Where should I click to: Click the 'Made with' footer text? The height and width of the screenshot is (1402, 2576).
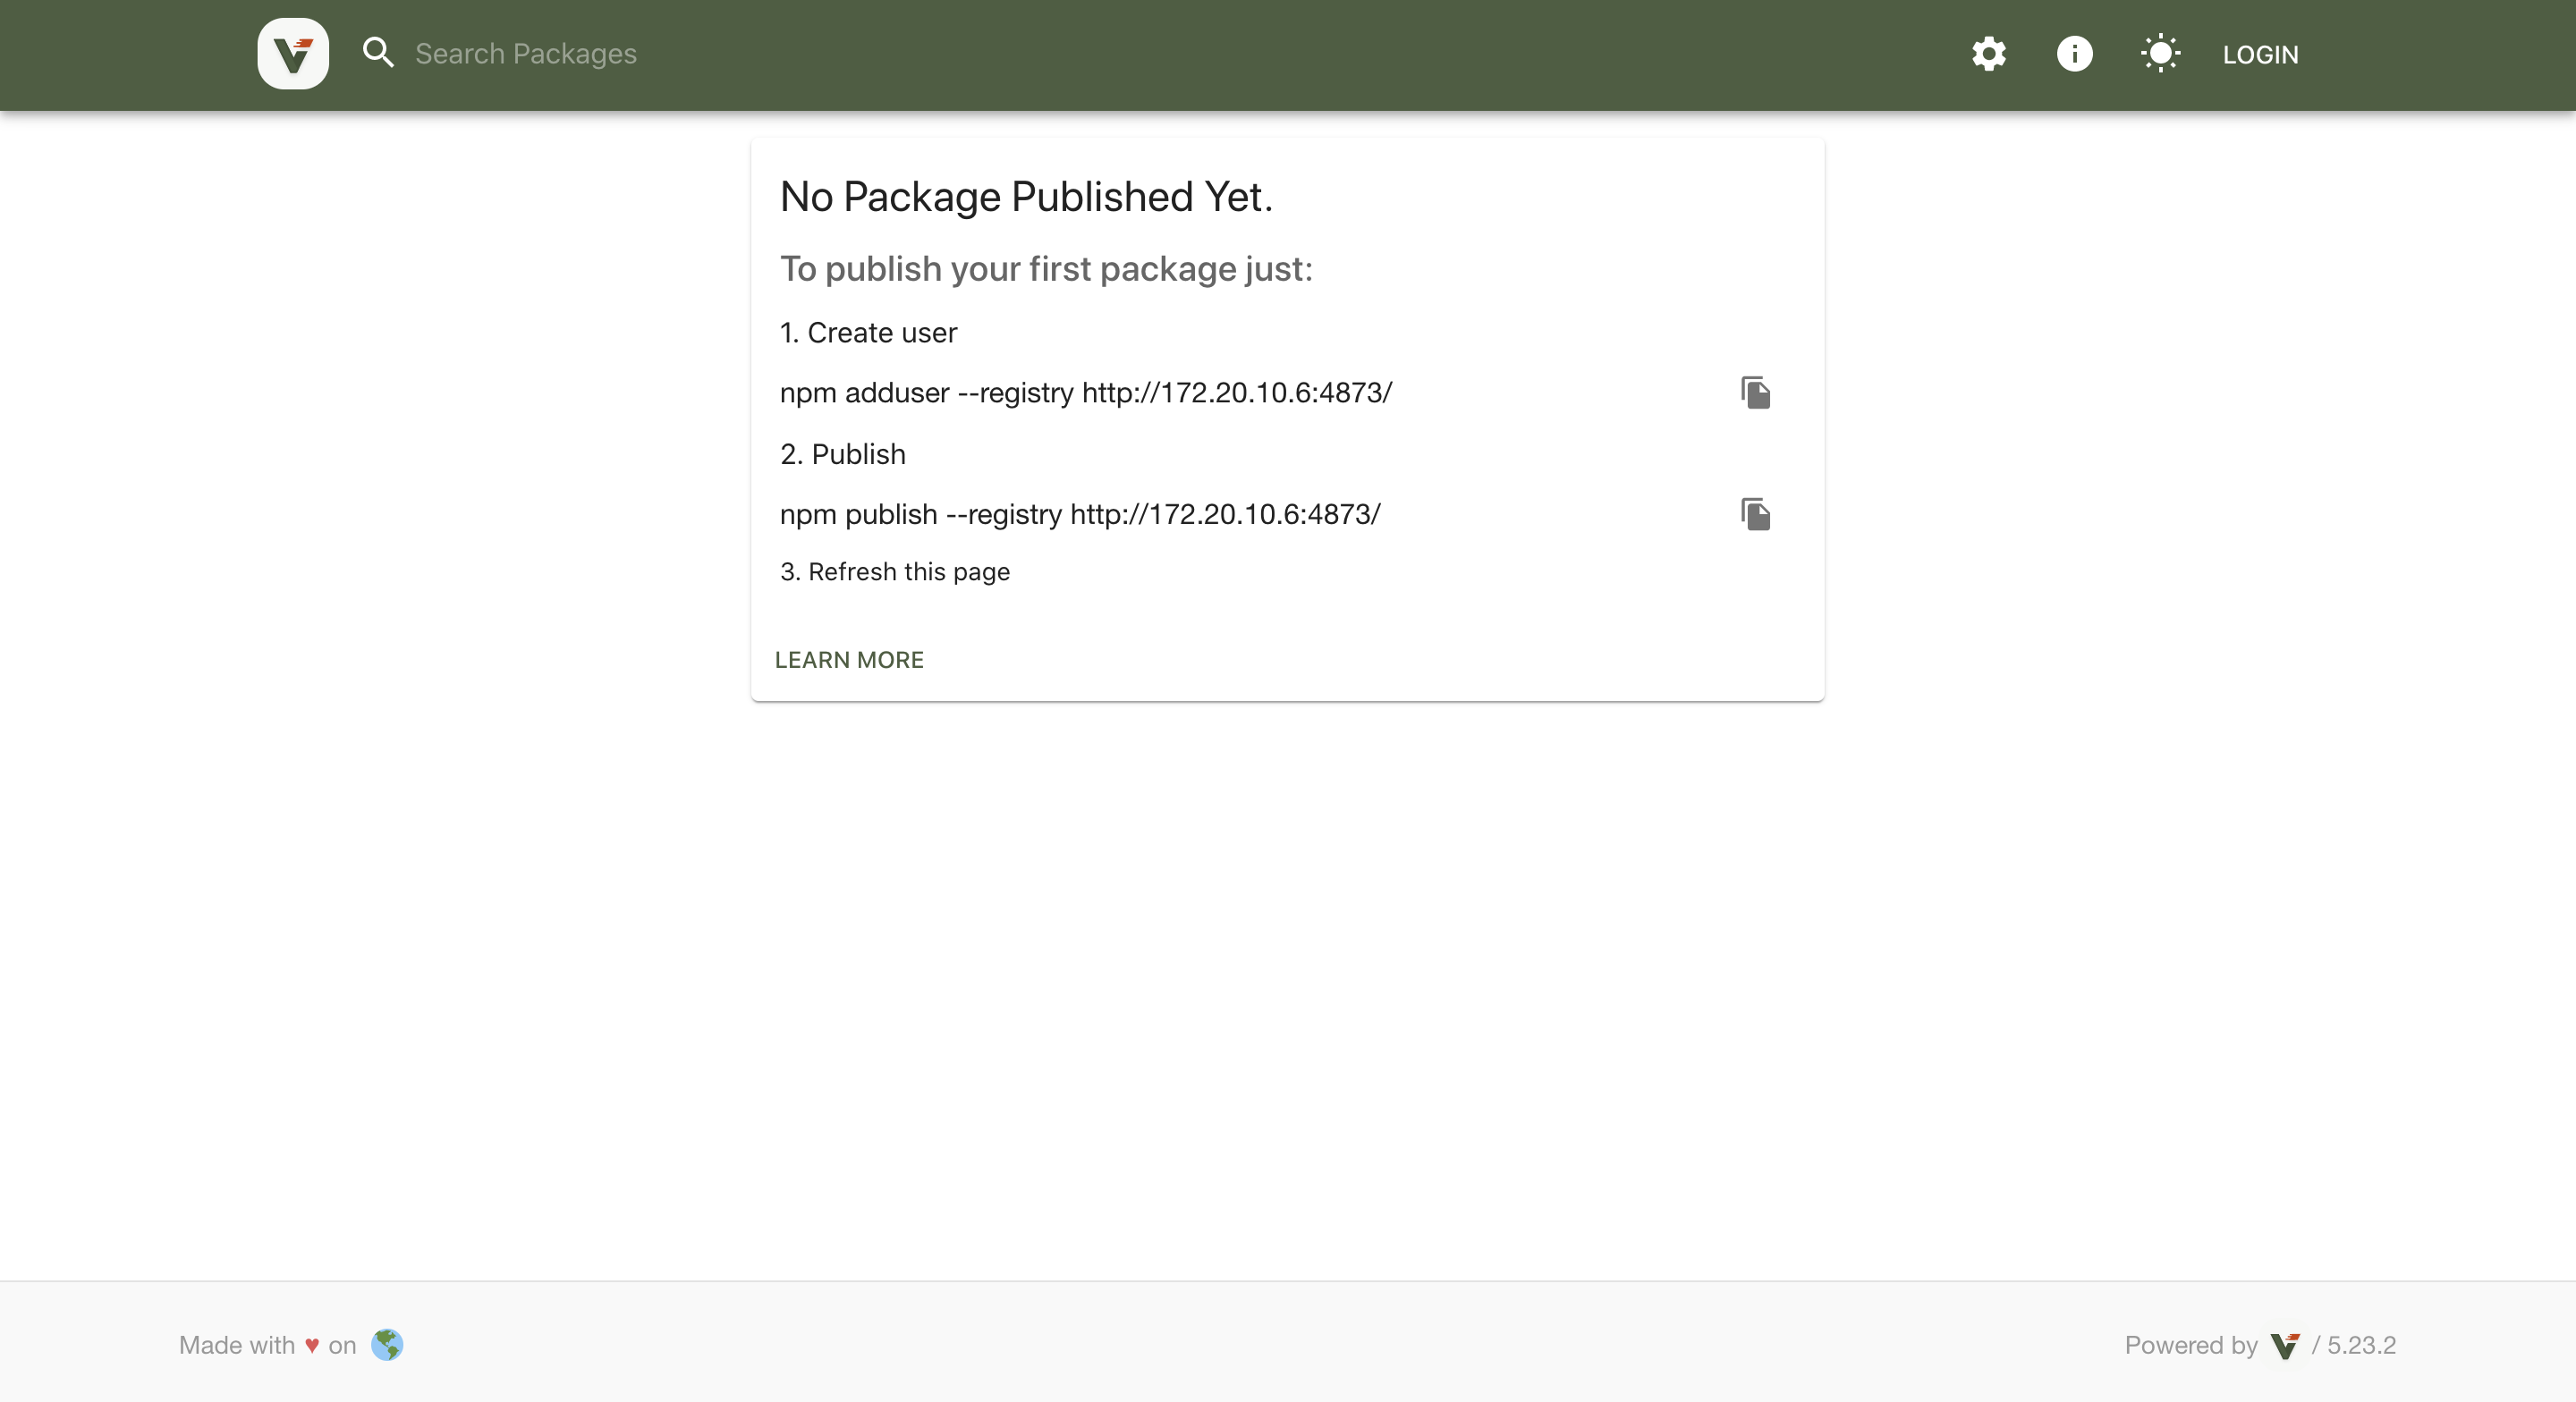click(237, 1346)
